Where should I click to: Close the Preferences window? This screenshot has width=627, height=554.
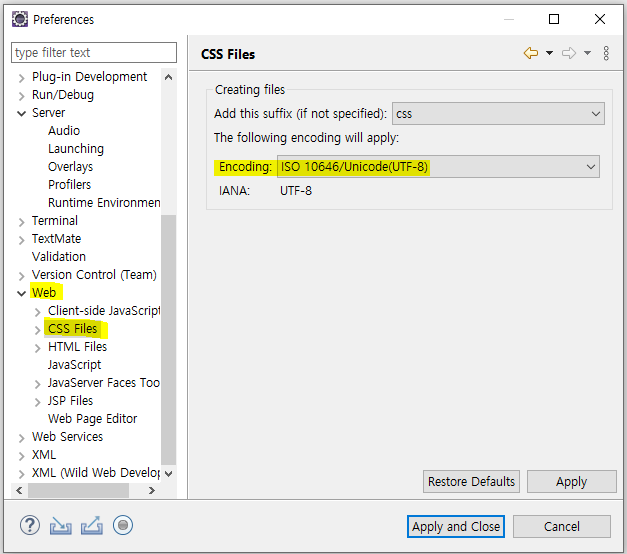coord(600,19)
